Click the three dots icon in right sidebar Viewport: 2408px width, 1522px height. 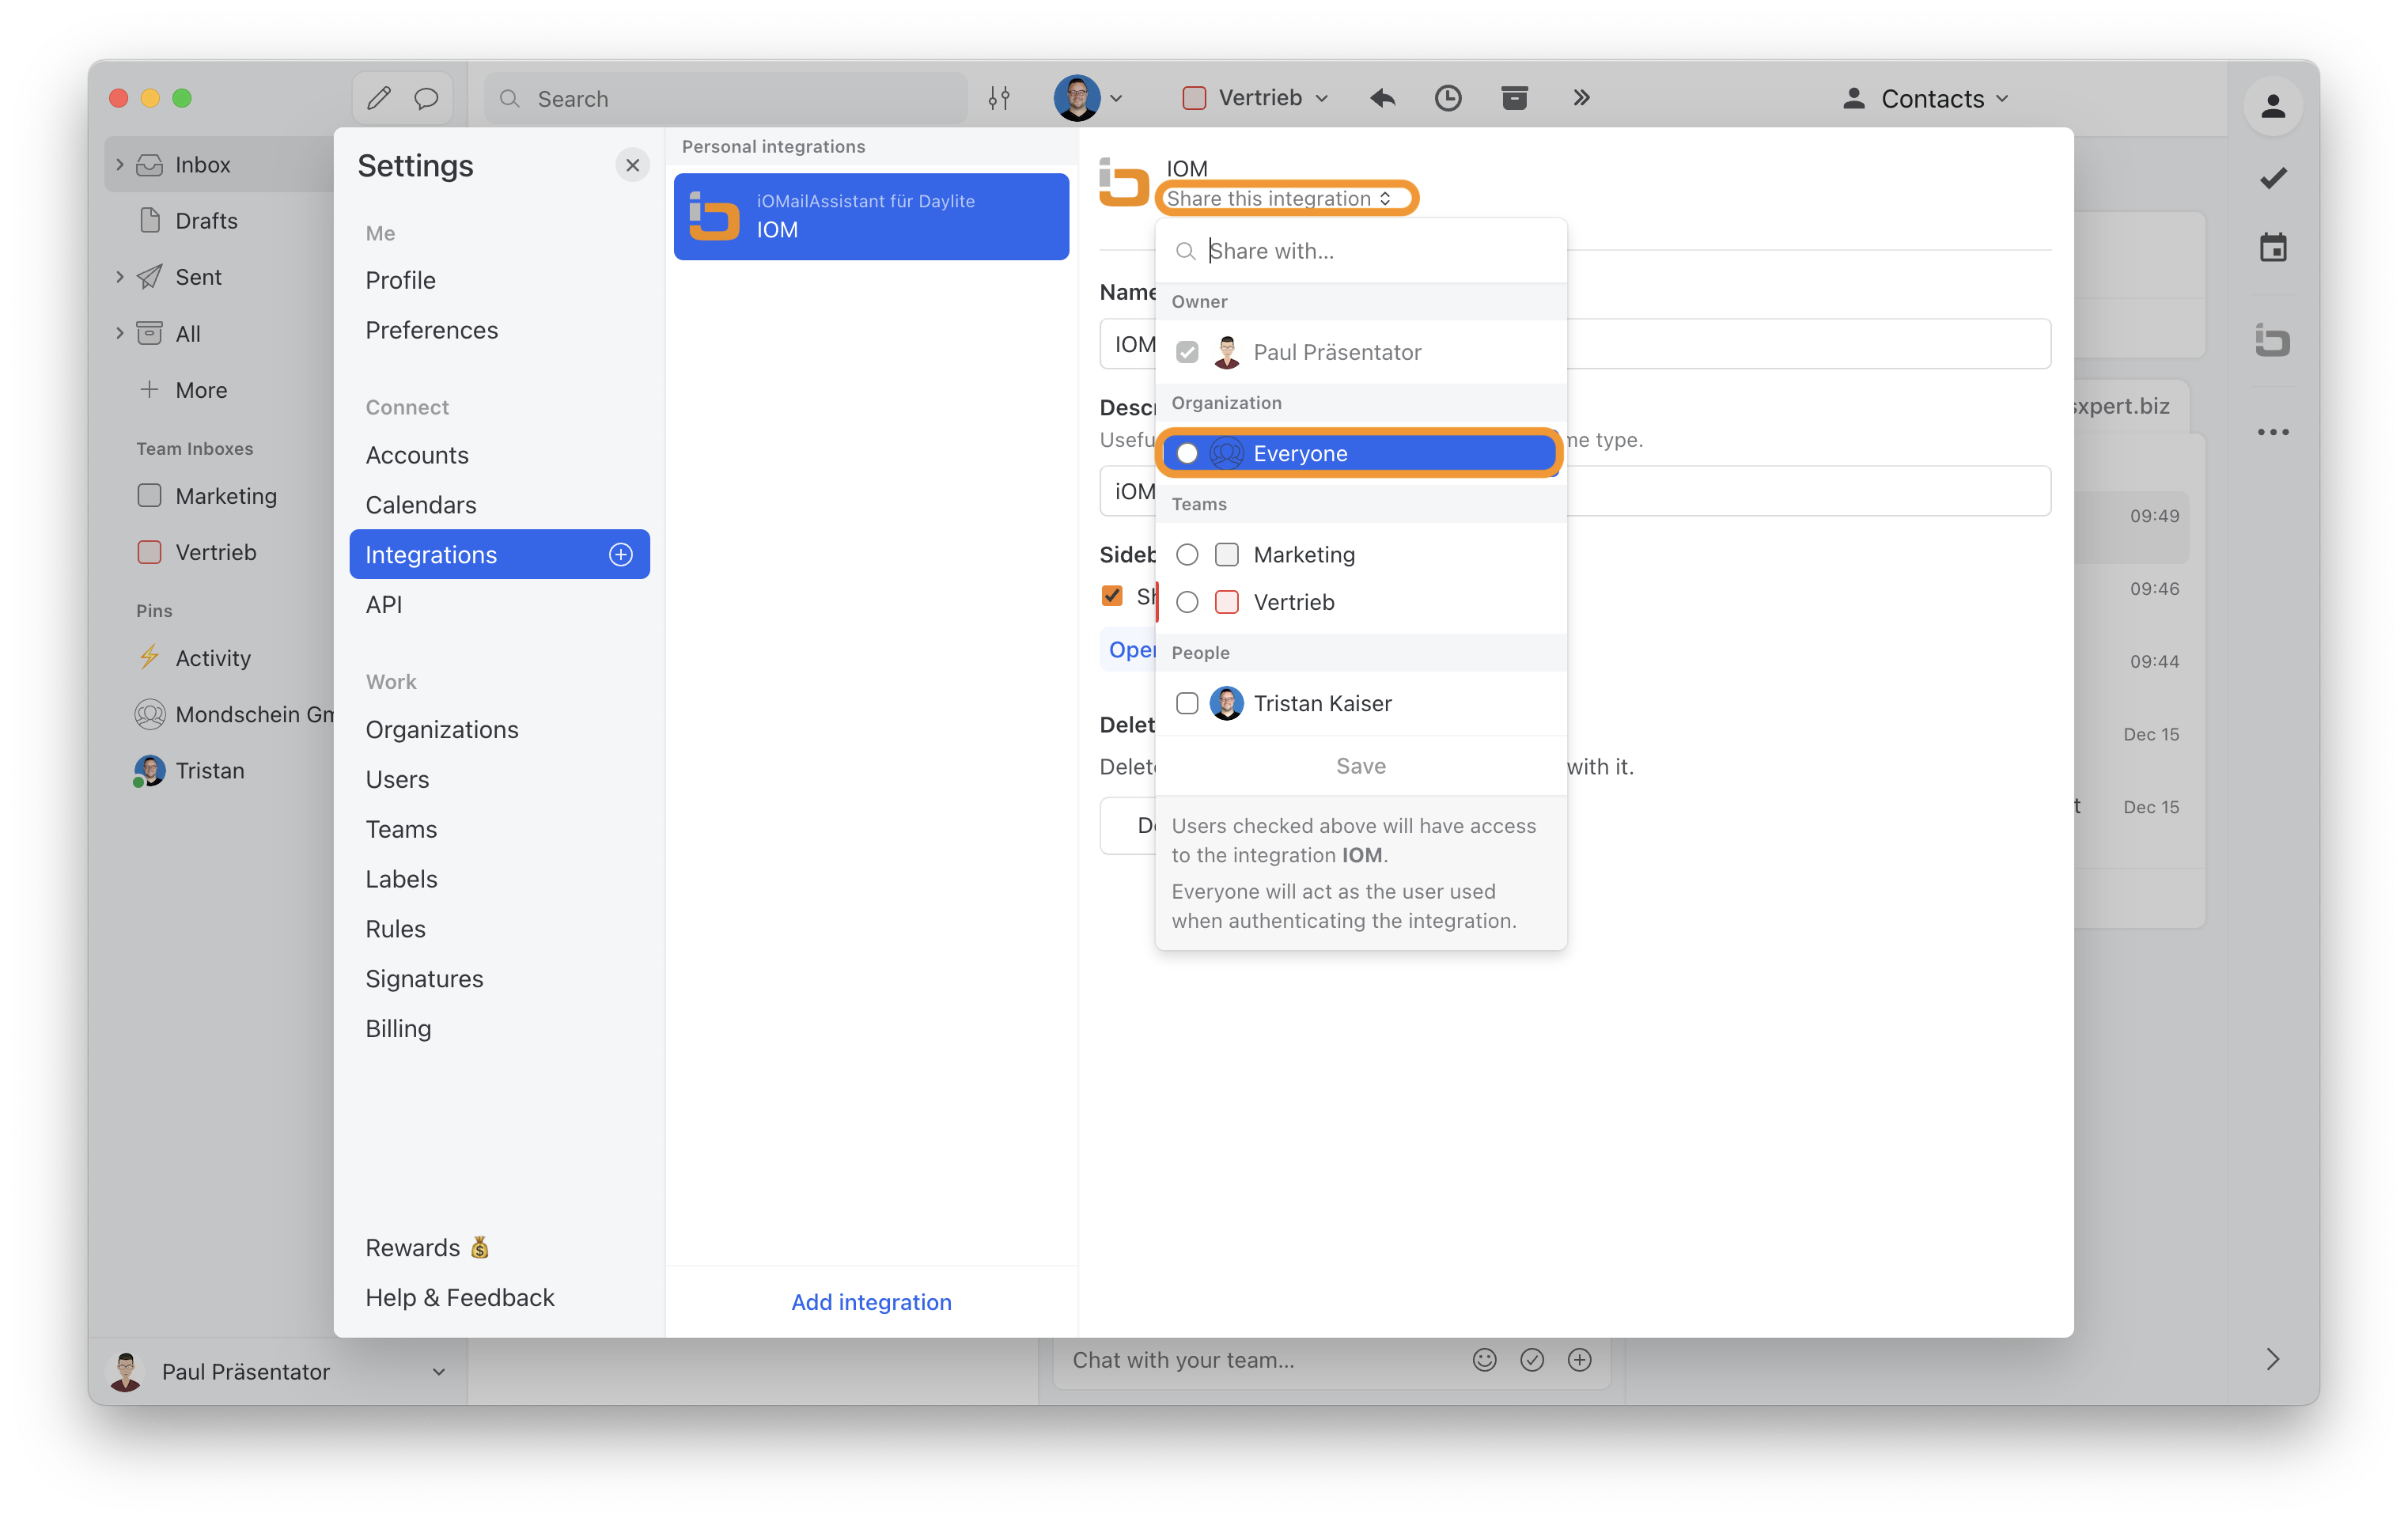coord(2273,433)
